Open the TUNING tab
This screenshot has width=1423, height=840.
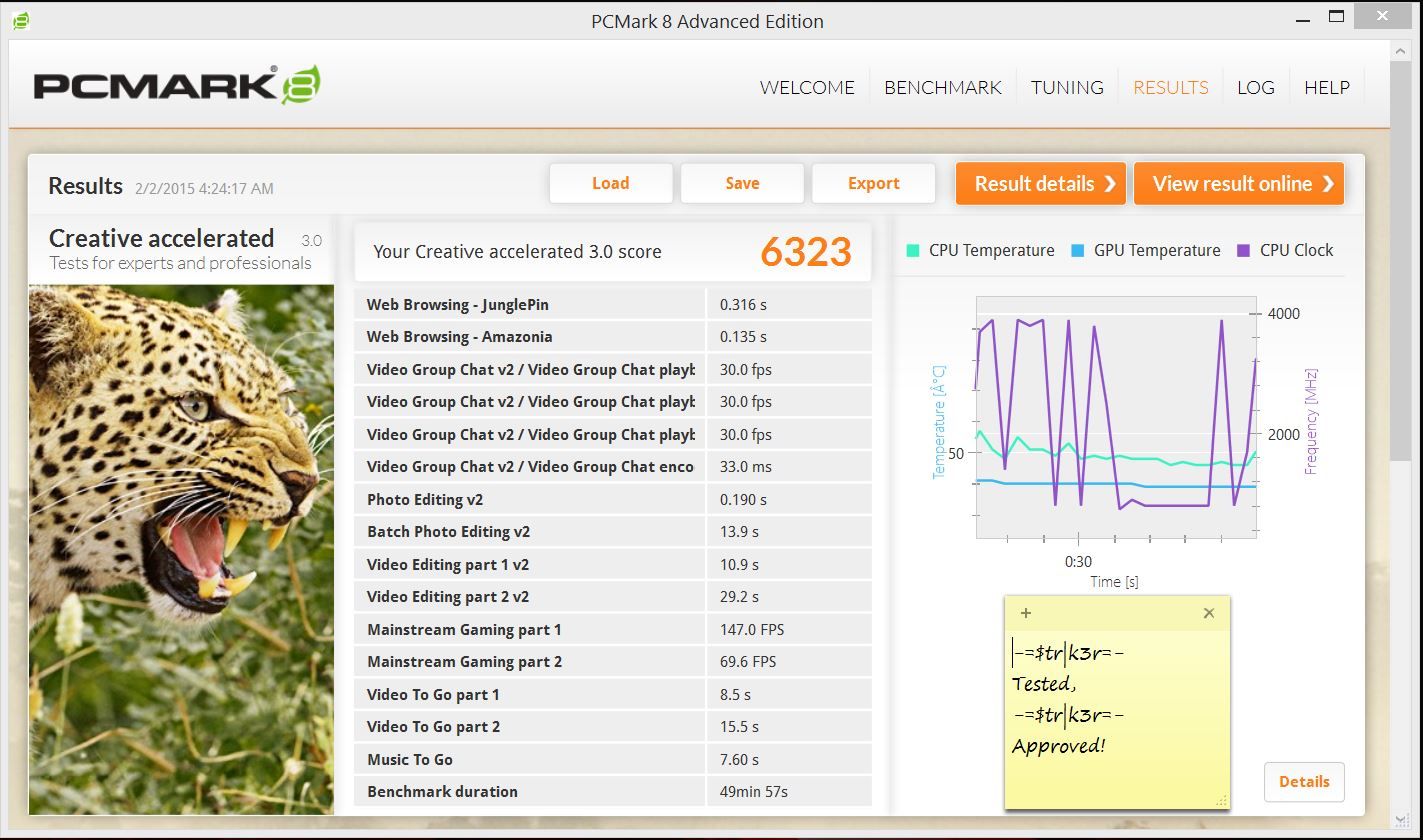click(x=1067, y=88)
